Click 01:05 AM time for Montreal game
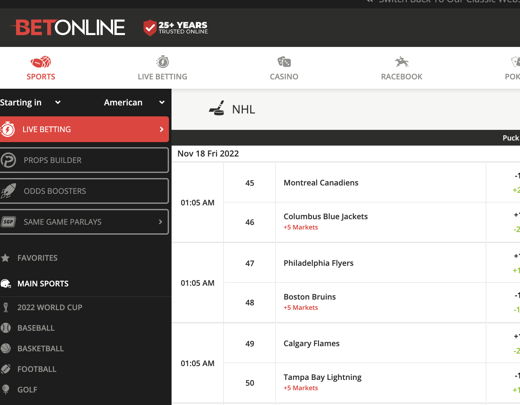This screenshot has width=520, height=405. coord(197,203)
